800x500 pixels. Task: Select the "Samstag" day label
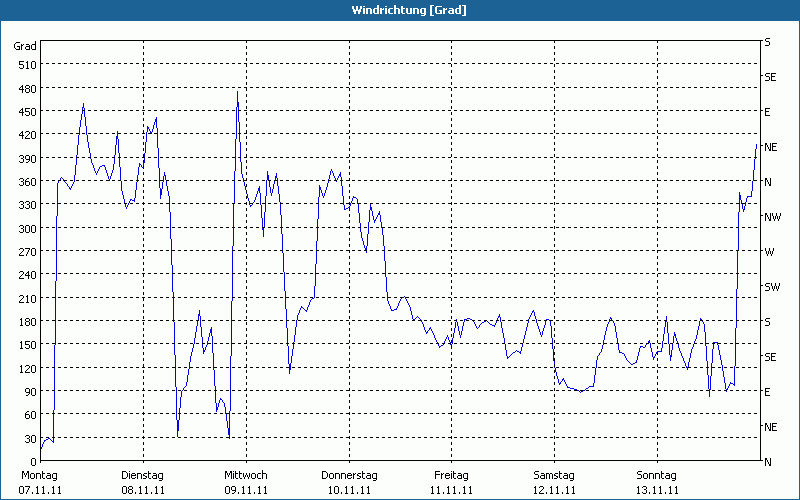[554, 476]
